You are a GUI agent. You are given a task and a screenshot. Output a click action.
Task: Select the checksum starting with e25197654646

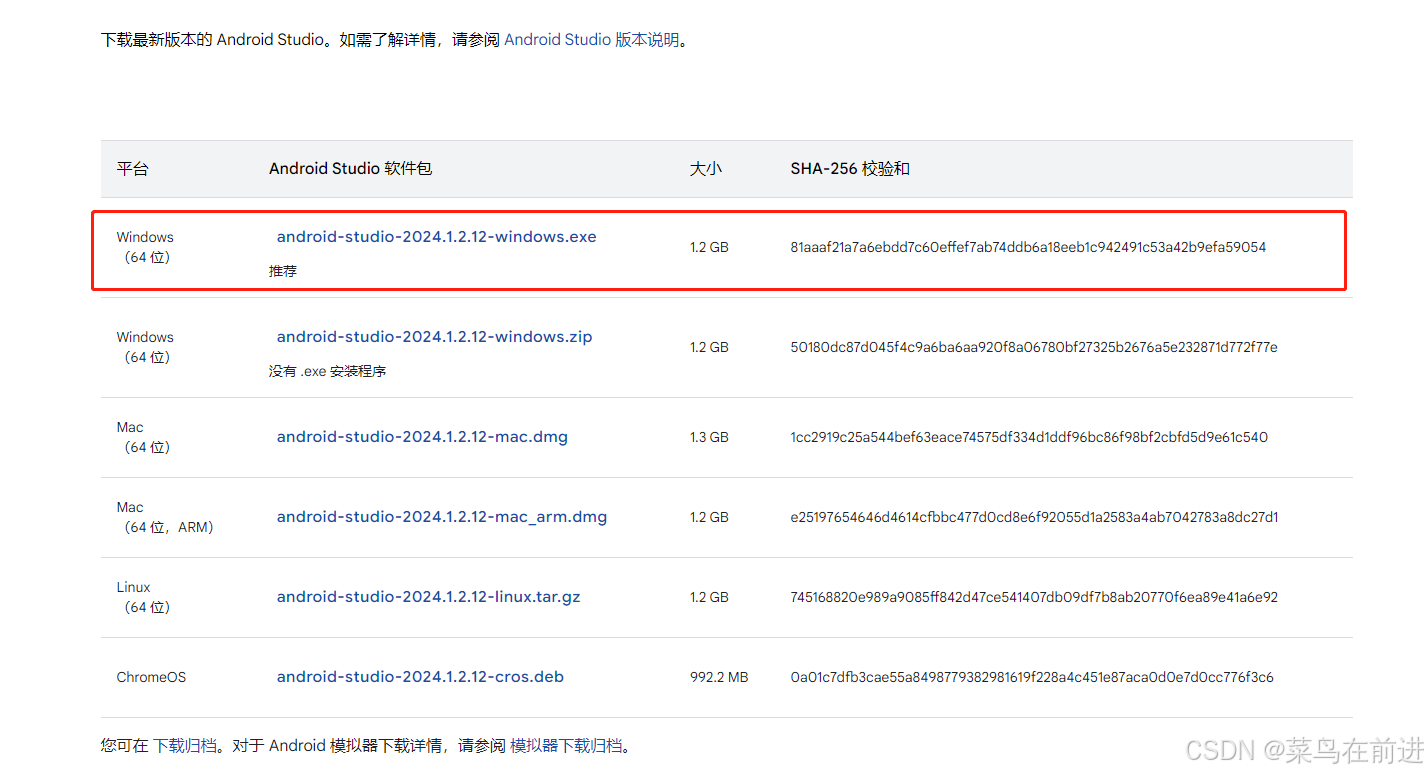[x=1034, y=517]
